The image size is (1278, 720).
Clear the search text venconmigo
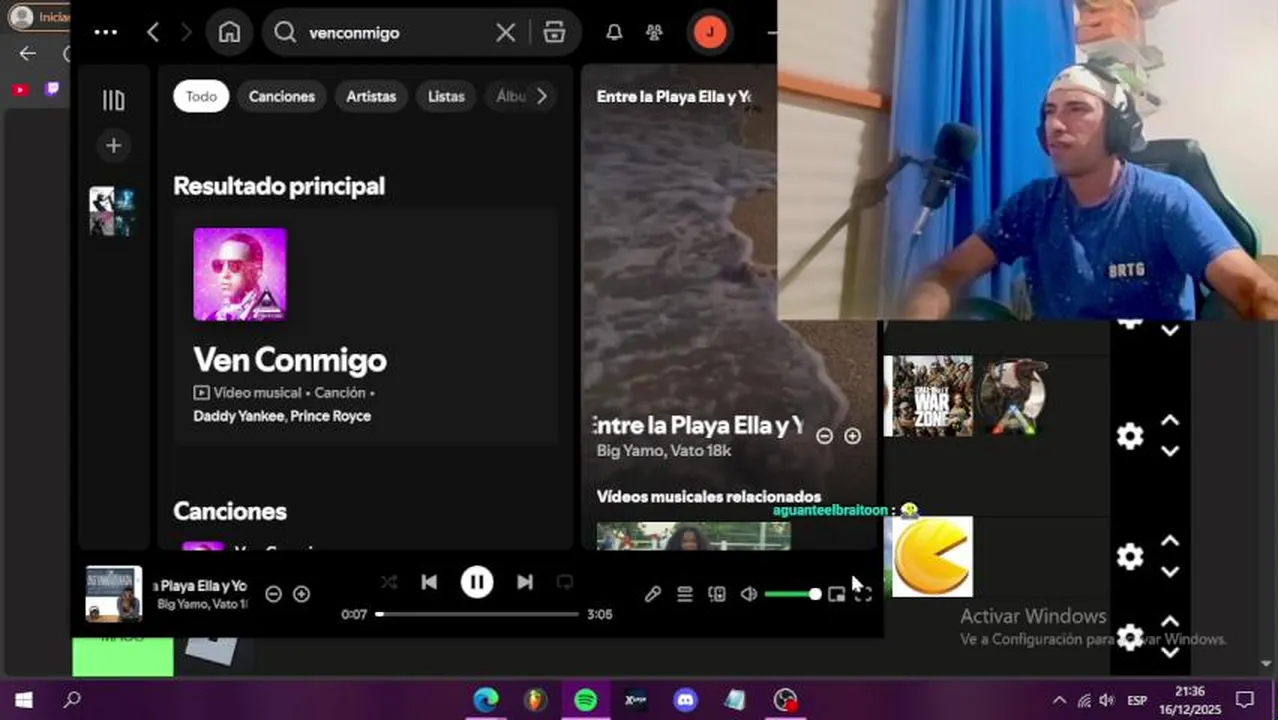pos(505,32)
